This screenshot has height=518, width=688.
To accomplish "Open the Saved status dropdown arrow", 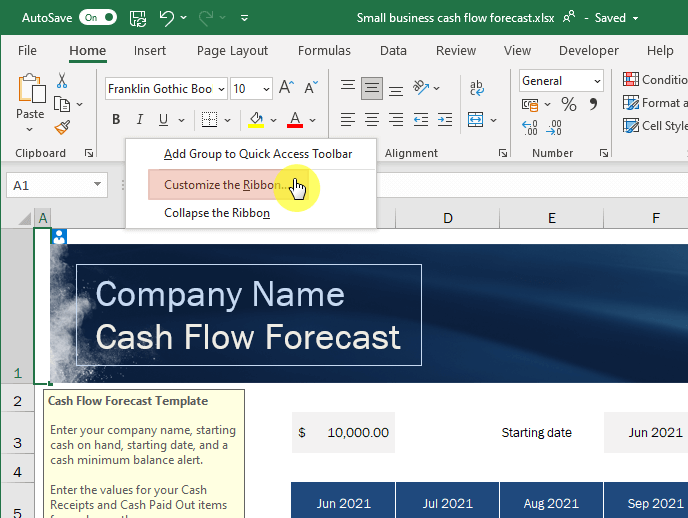I will (x=635, y=18).
